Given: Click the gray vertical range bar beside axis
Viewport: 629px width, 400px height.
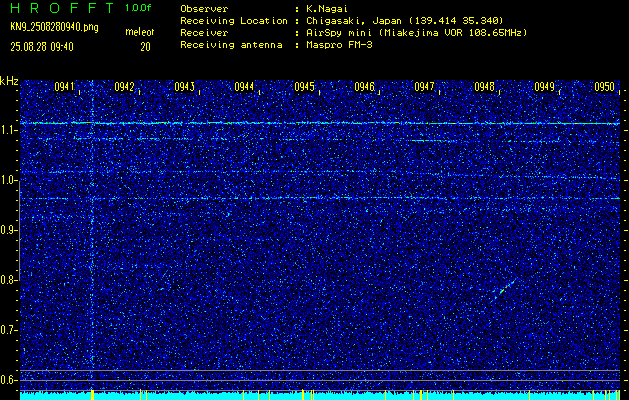Looking at the screenshot, I should 19,230.
